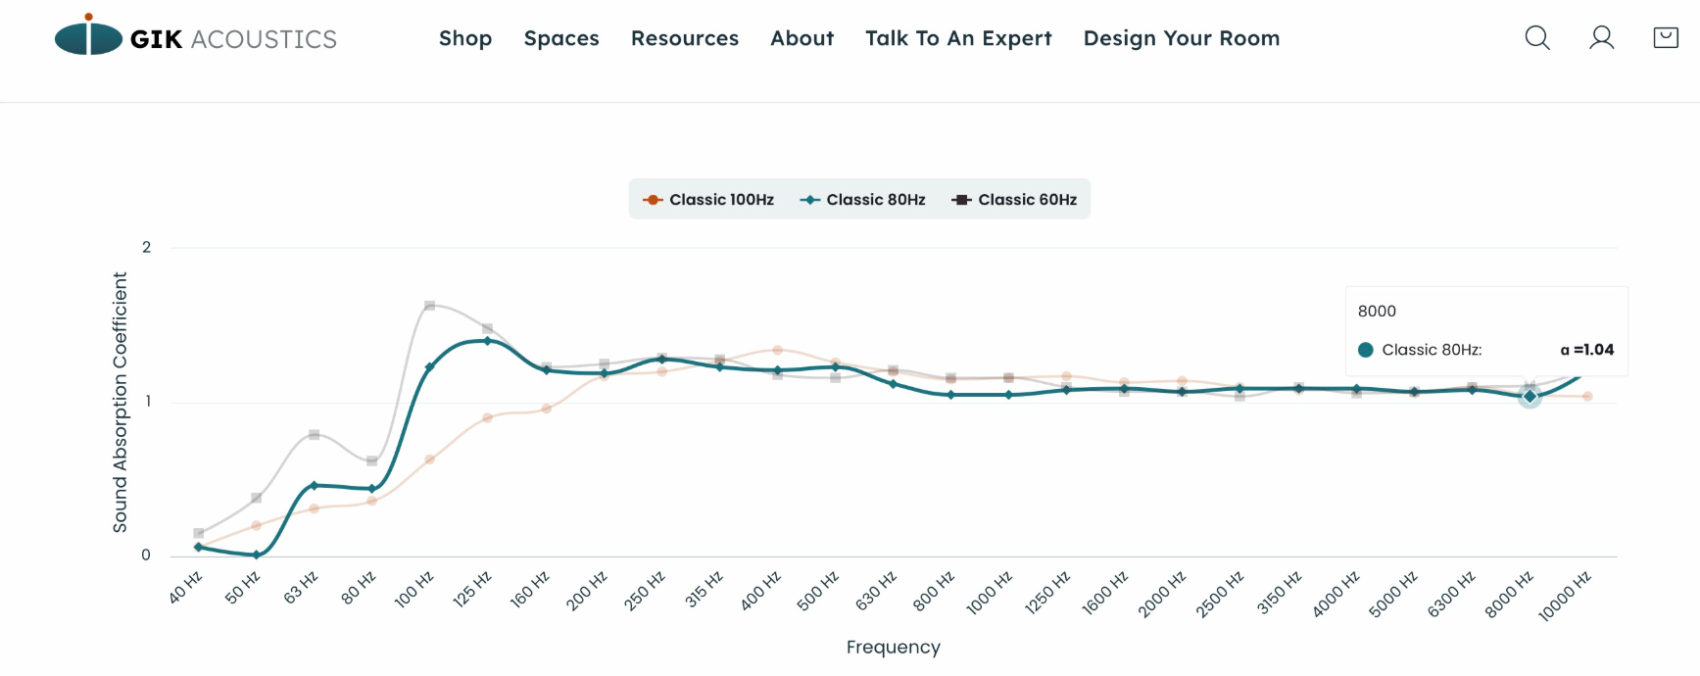Click the 10000 Hz axis label
Viewport: 1700px width, 676px height.
click(x=1565, y=596)
